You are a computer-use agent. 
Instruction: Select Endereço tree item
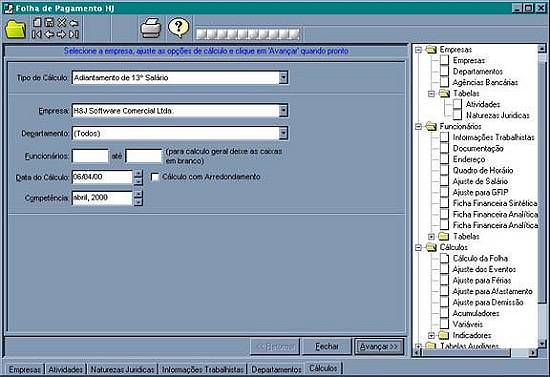click(x=469, y=160)
